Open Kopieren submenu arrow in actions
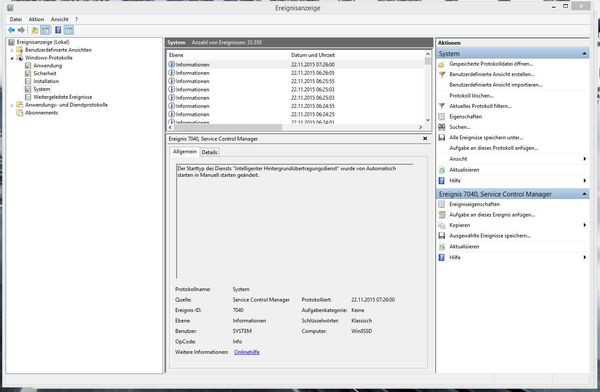The image size is (600, 392). 584,225
